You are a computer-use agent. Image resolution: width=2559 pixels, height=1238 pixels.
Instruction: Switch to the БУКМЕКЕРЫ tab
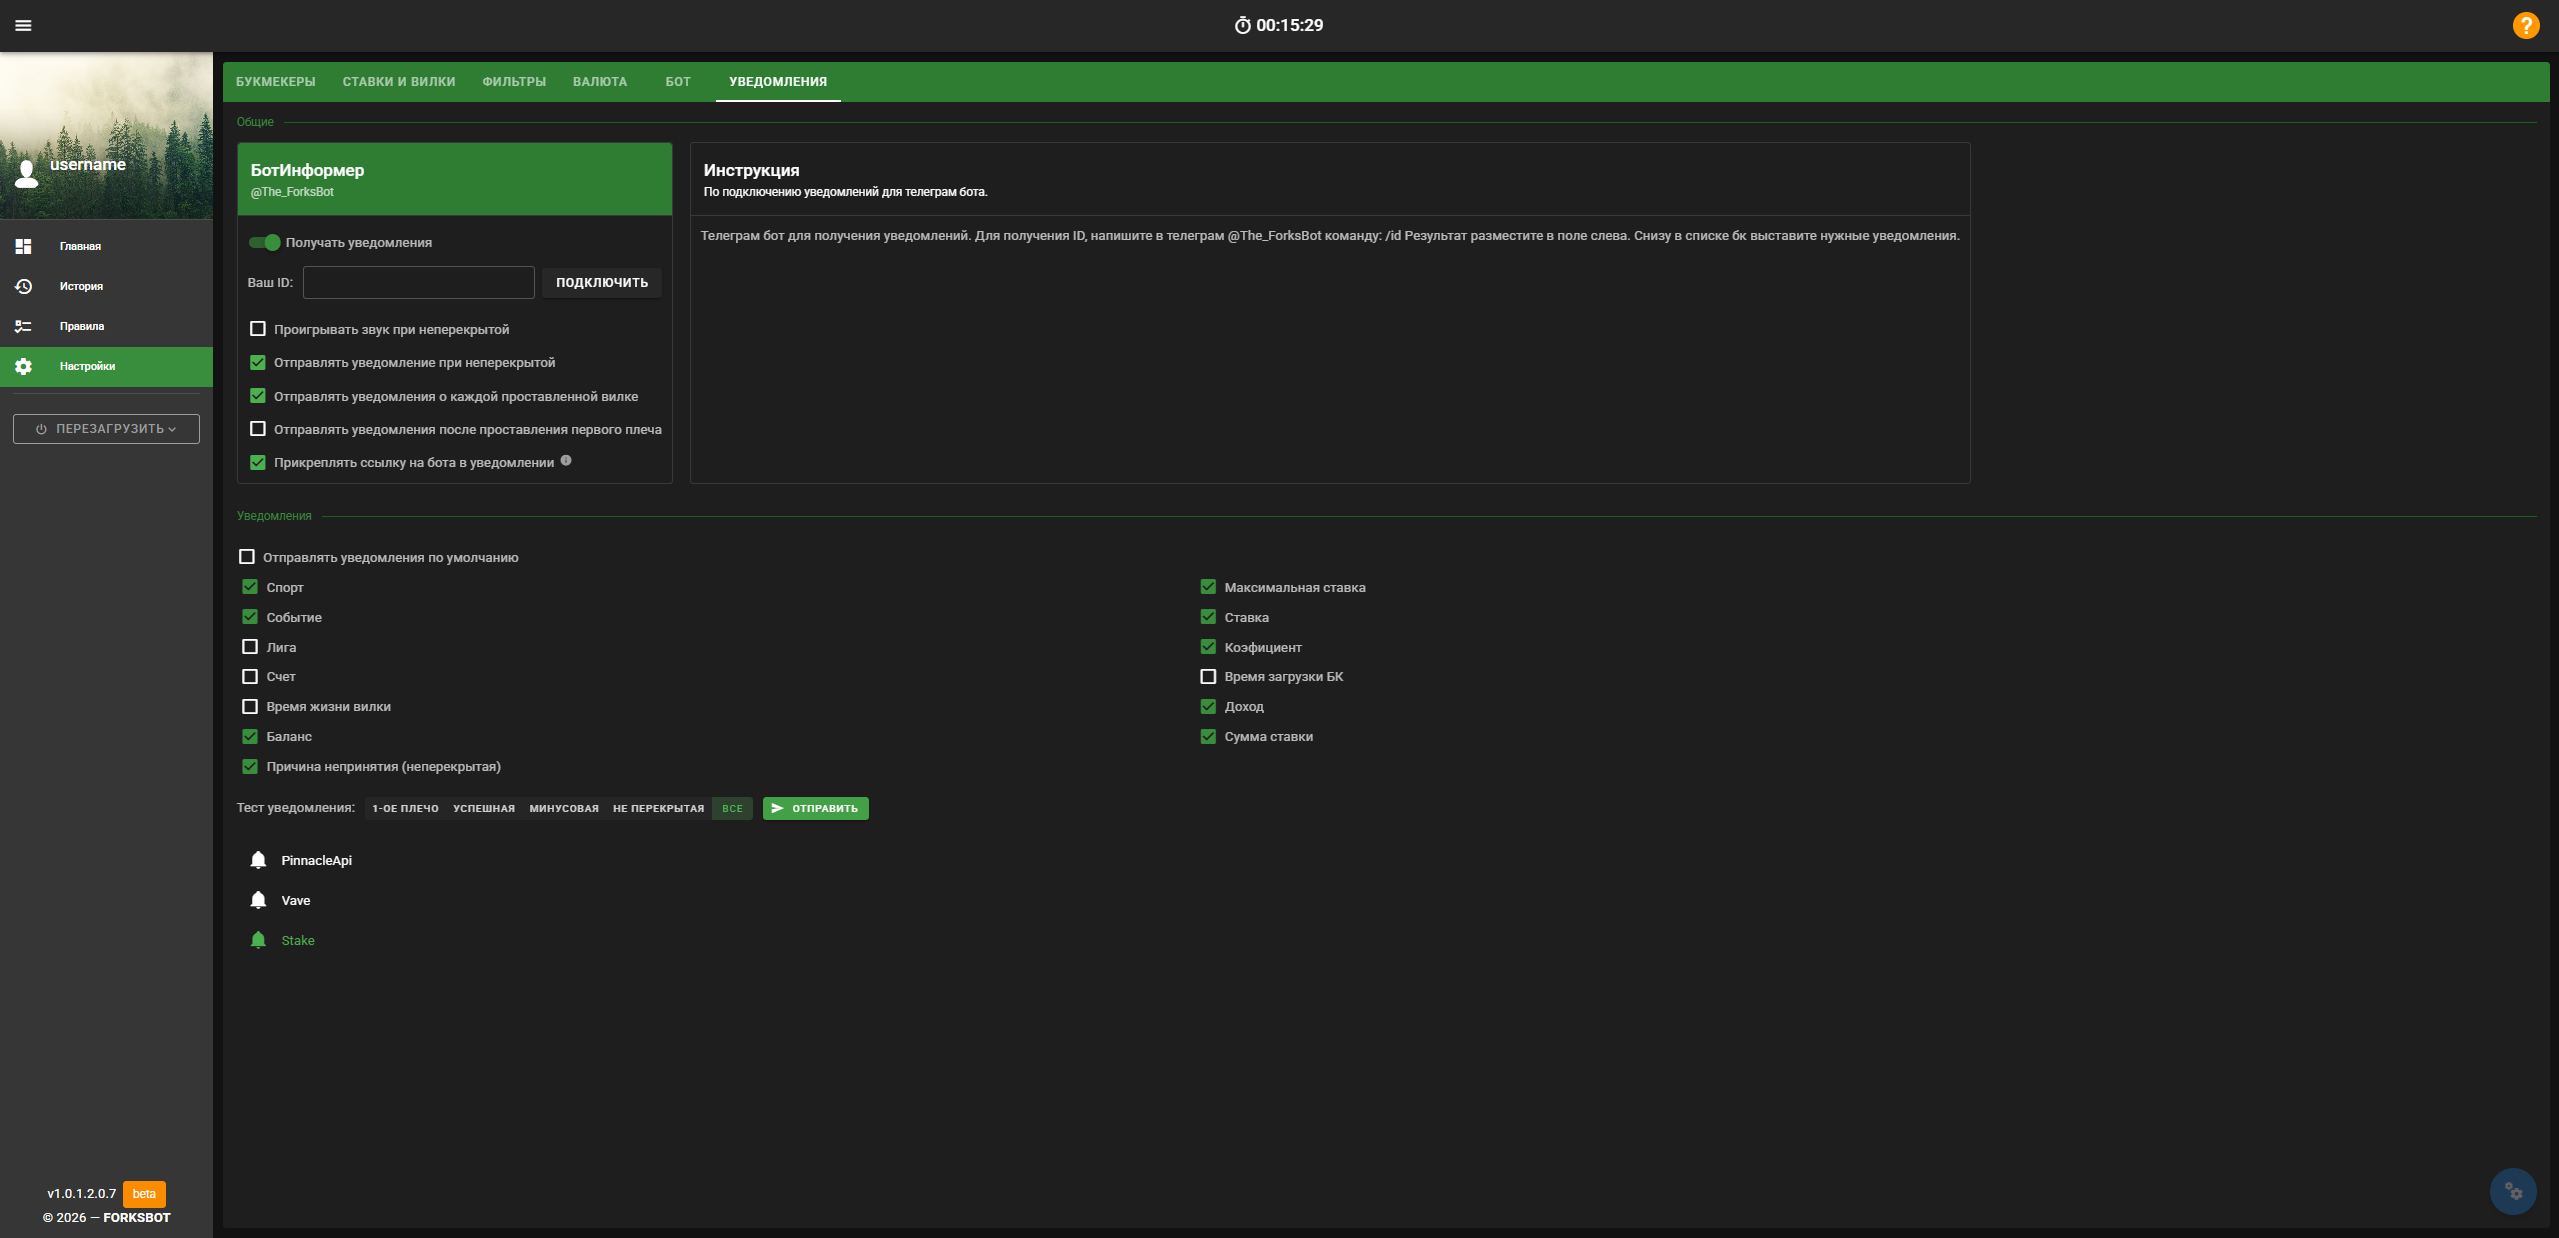(276, 82)
